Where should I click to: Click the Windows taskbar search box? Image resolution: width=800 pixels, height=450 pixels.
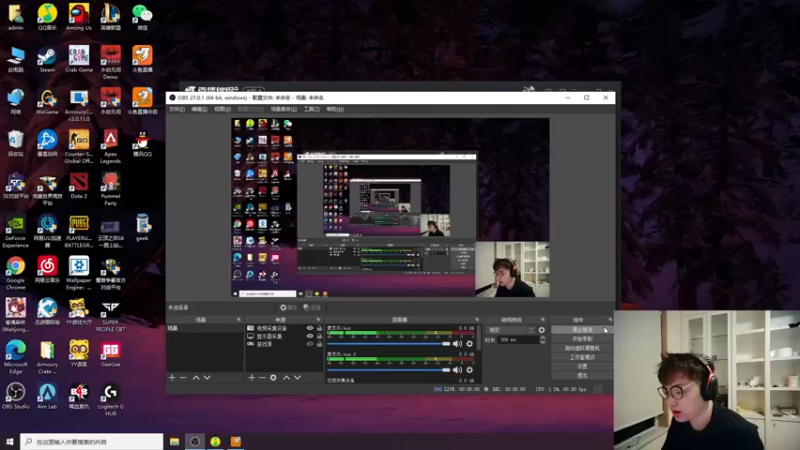[92, 441]
